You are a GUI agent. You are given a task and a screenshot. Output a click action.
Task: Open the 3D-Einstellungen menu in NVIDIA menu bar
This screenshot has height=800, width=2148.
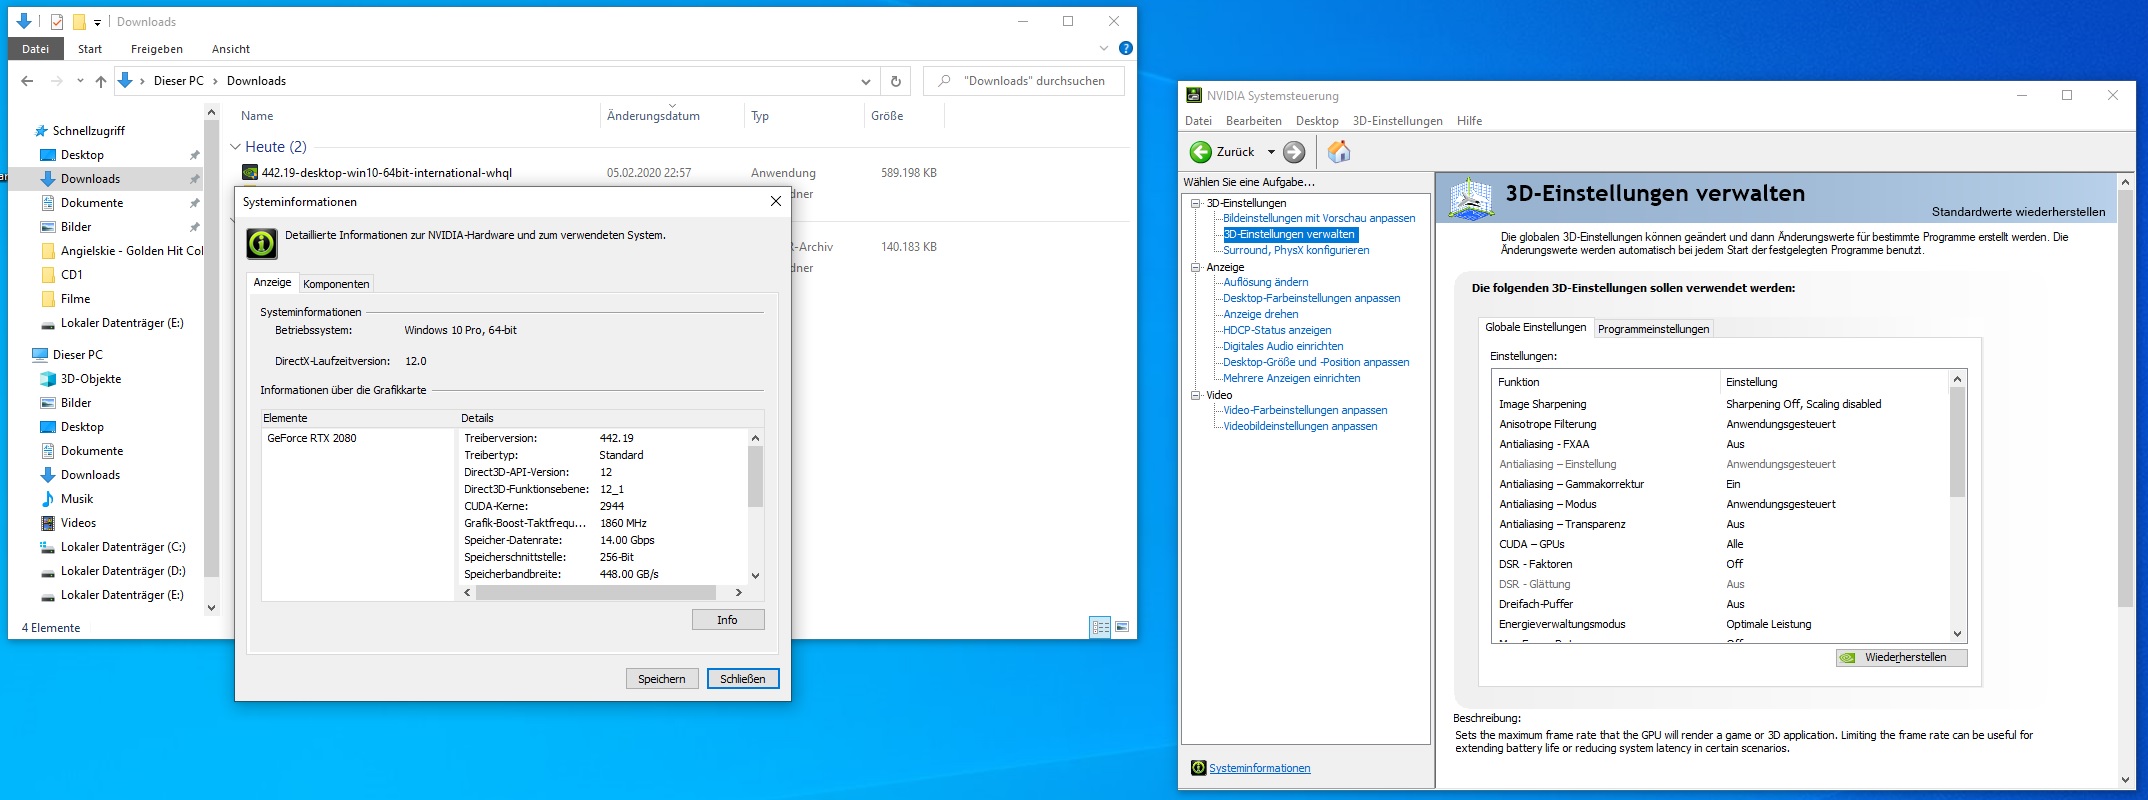pos(1397,121)
